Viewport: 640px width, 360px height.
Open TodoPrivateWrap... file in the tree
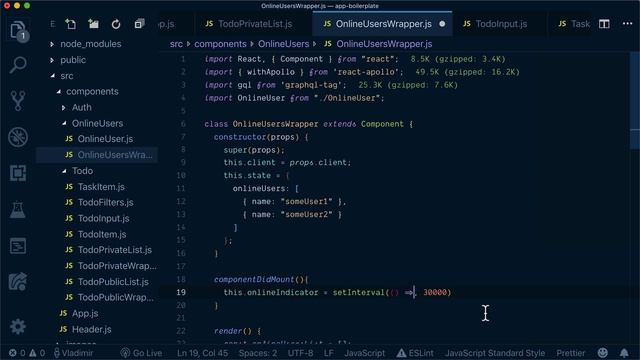117,266
